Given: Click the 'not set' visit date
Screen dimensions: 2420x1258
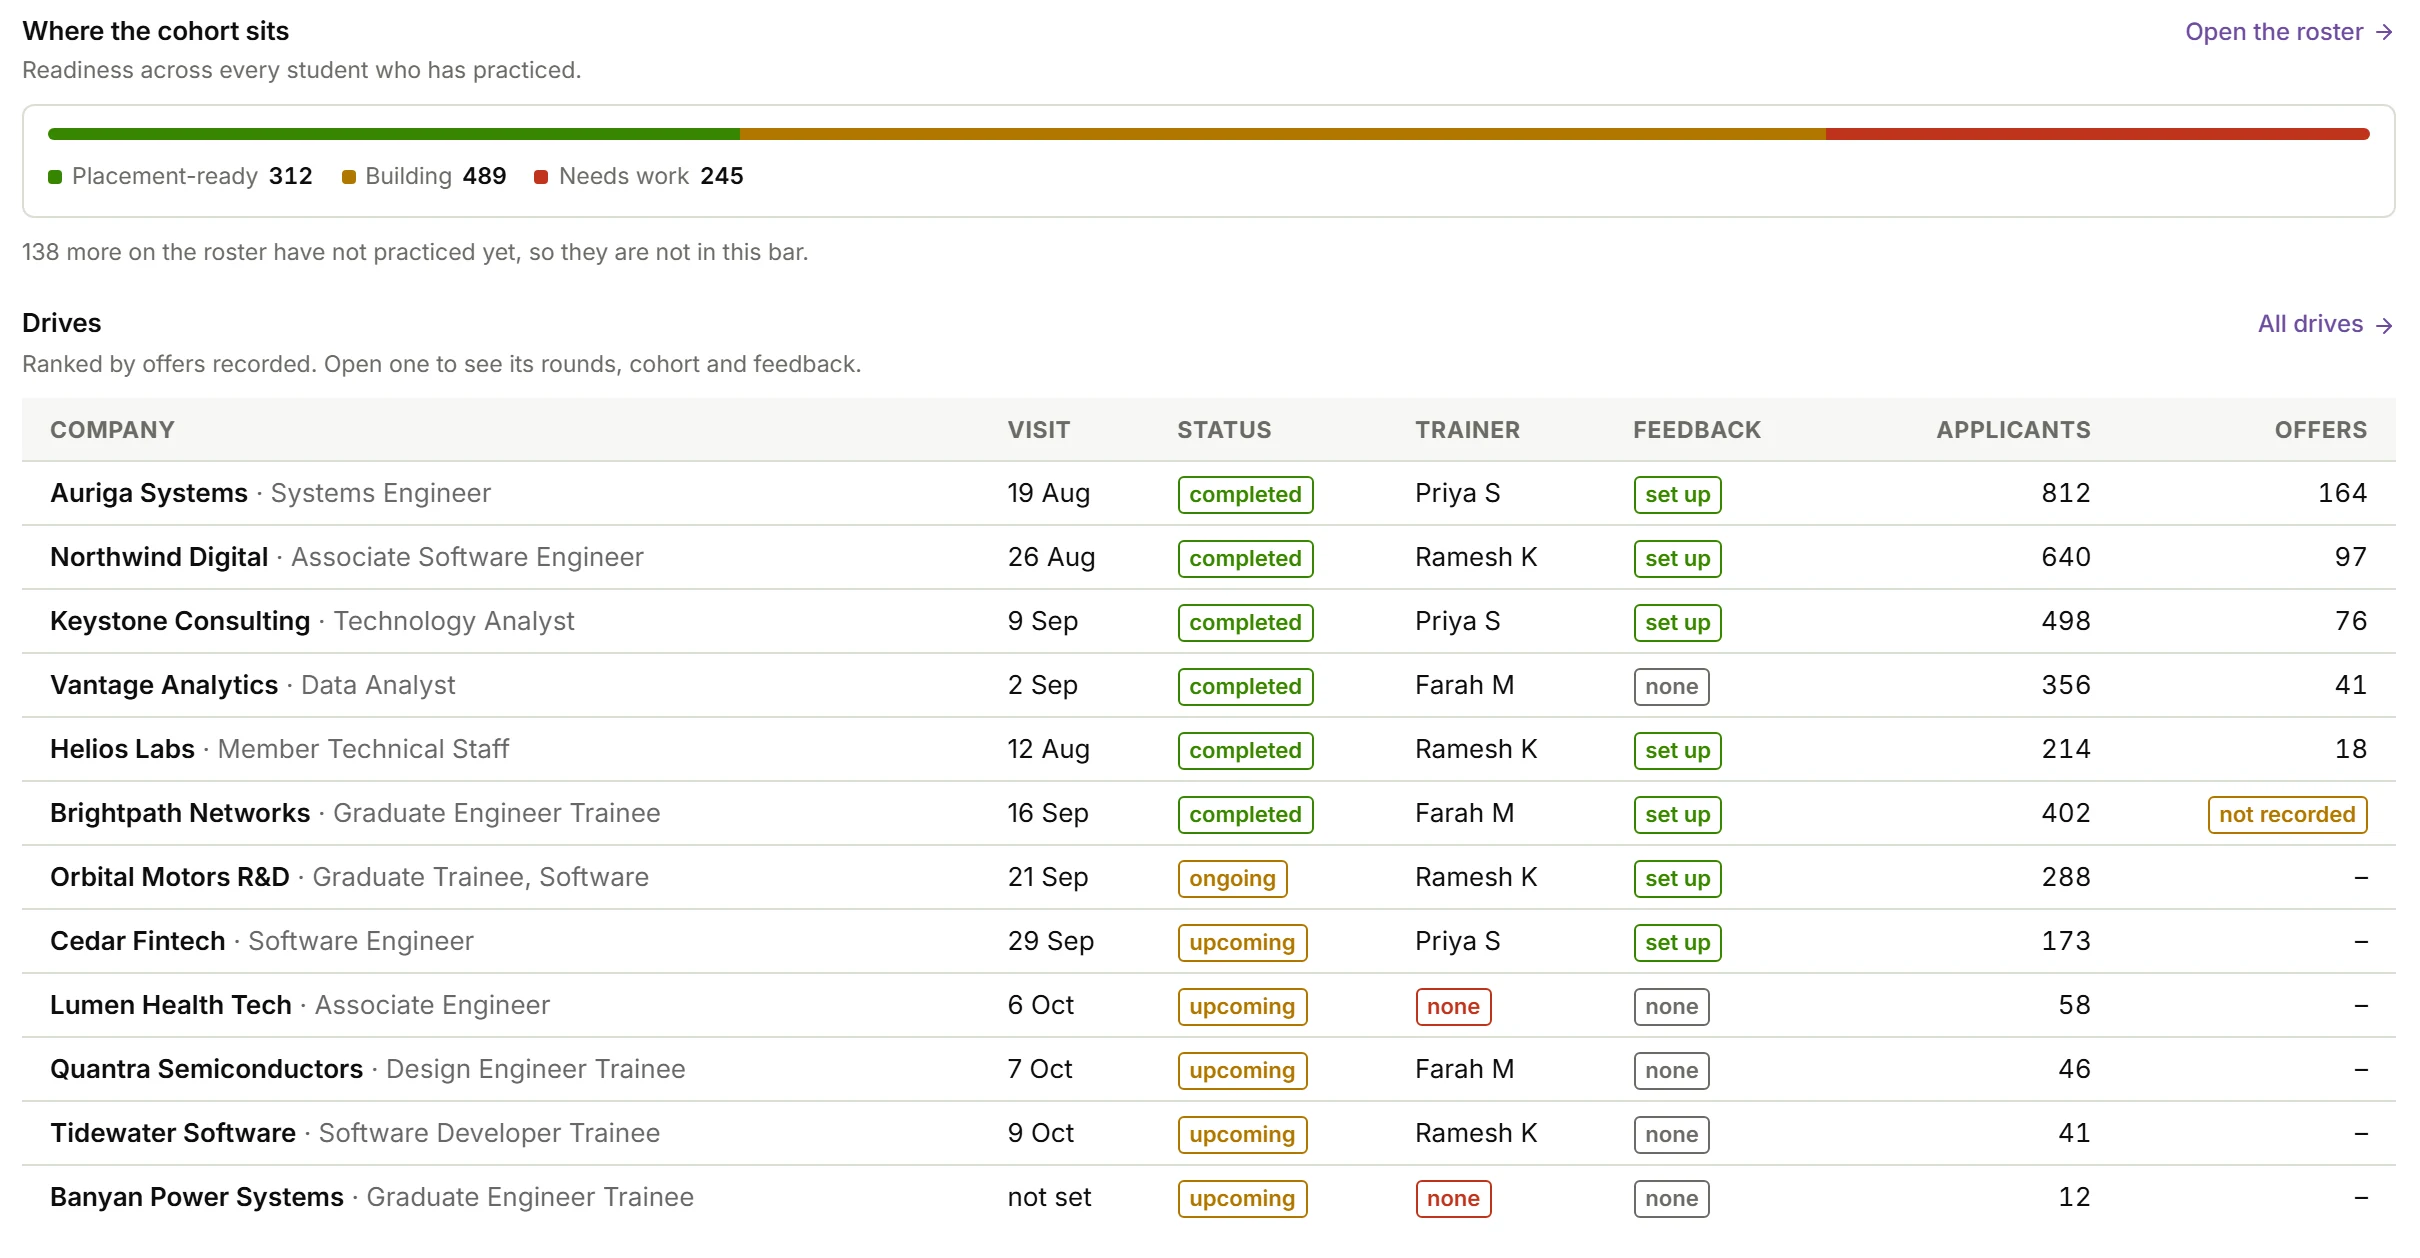Looking at the screenshot, I should [1049, 1197].
